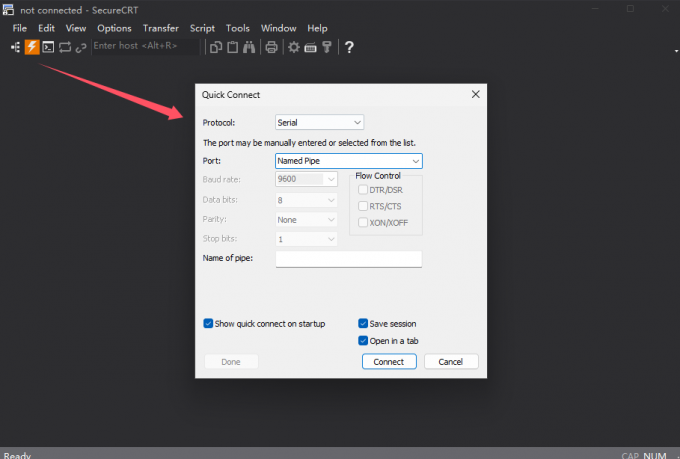The height and width of the screenshot is (459, 680).
Task: Click the Flow Control group label
Action: point(378,176)
